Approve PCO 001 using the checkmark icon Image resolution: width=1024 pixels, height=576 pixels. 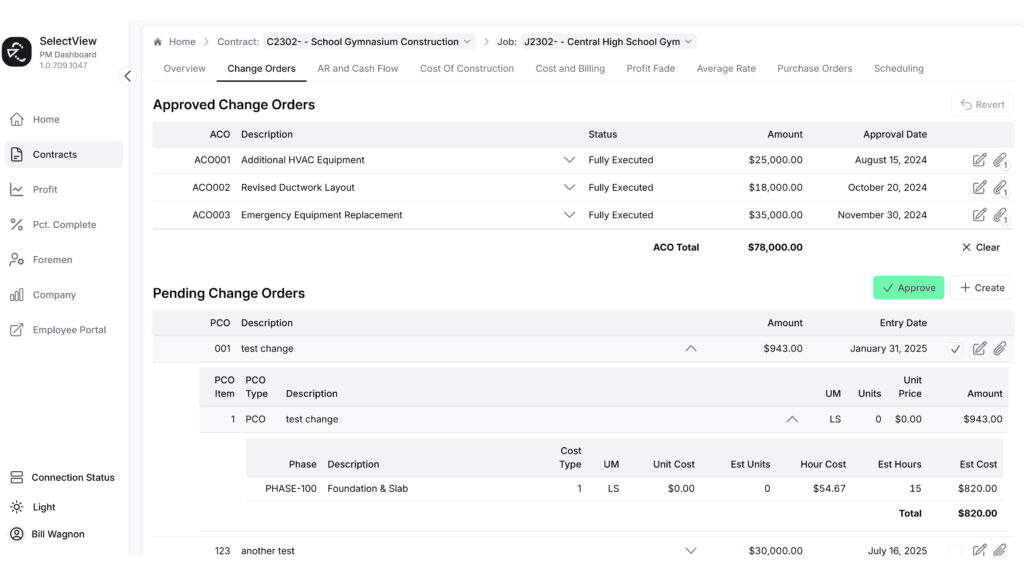(956, 348)
